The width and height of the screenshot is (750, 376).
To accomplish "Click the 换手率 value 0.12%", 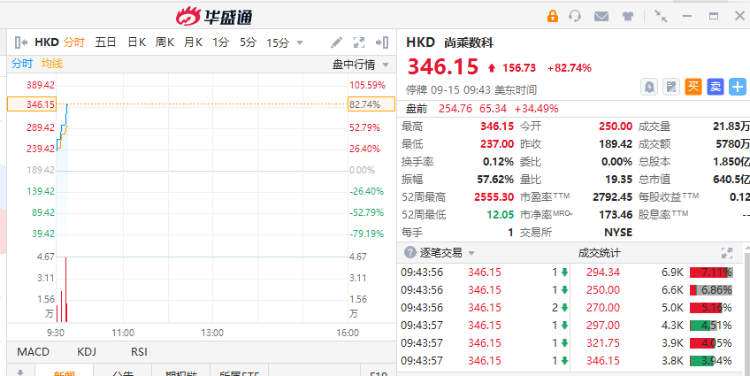I will [498, 162].
